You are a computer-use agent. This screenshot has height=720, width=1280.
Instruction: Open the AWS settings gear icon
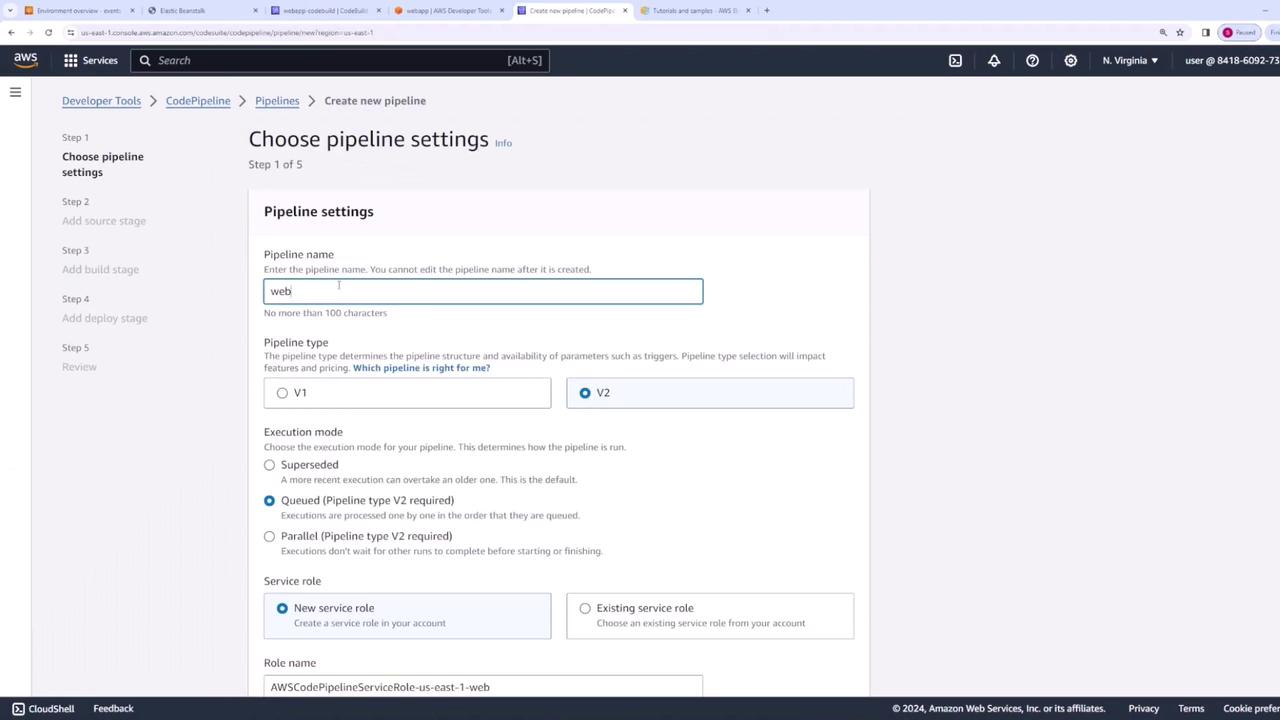(1070, 60)
